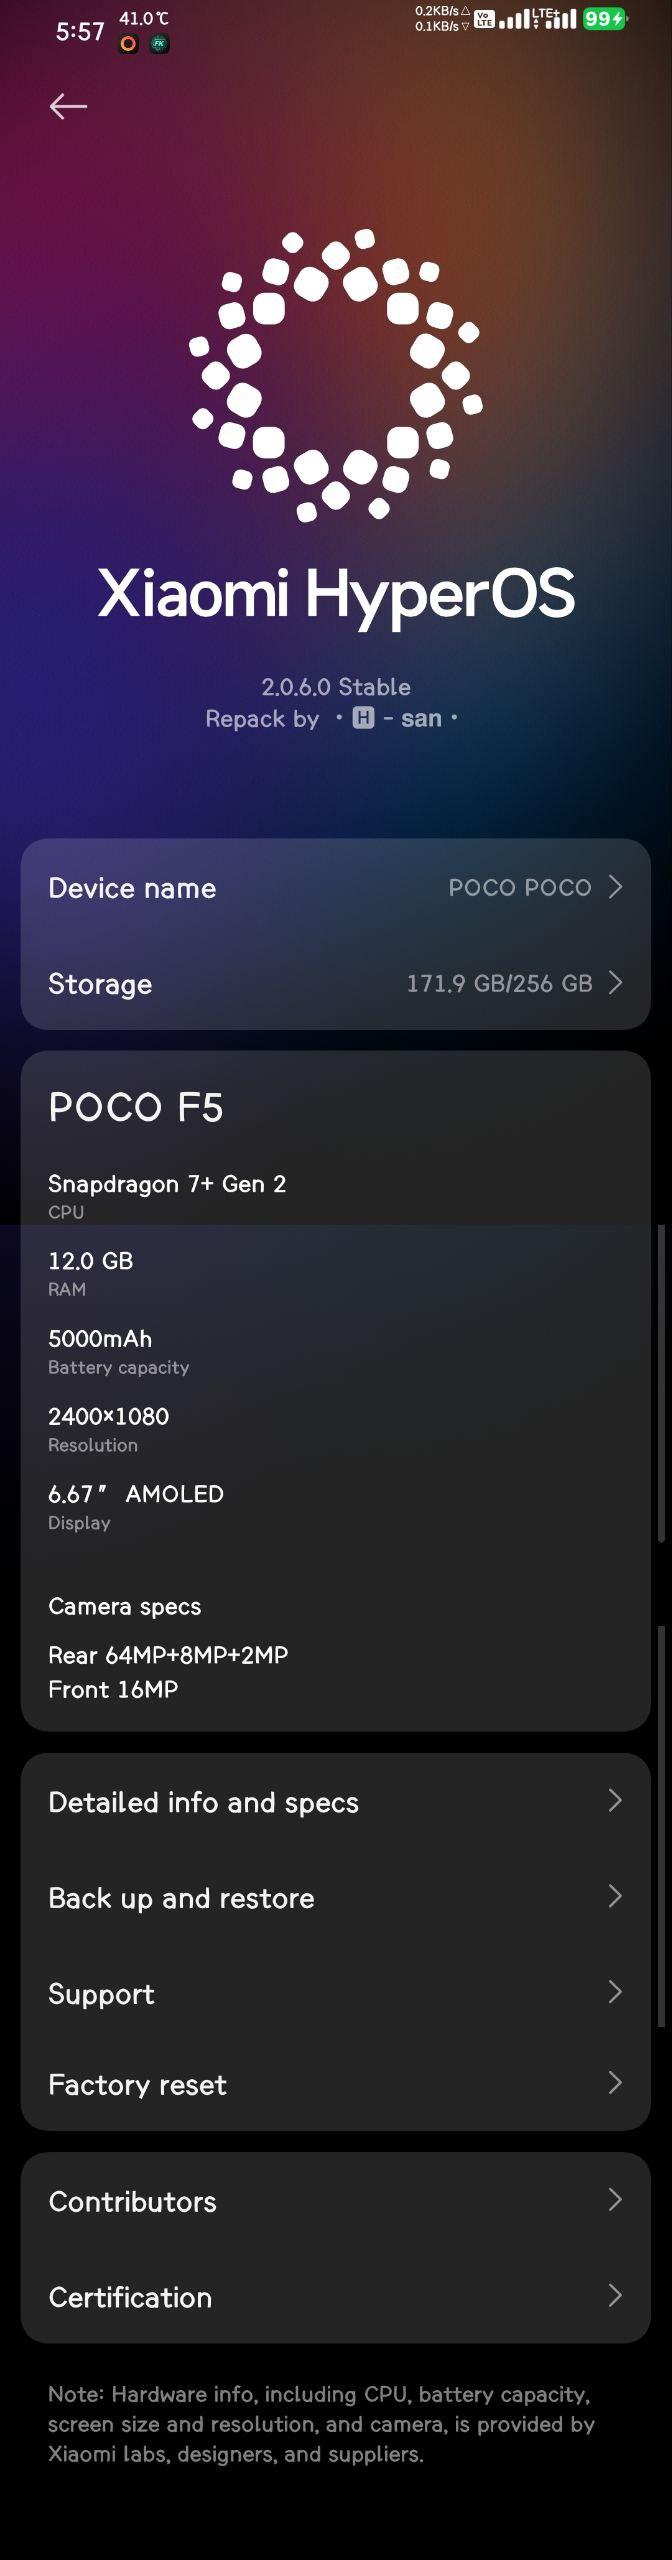Select Factory reset
The image size is (672, 2560).
point(336,2085)
